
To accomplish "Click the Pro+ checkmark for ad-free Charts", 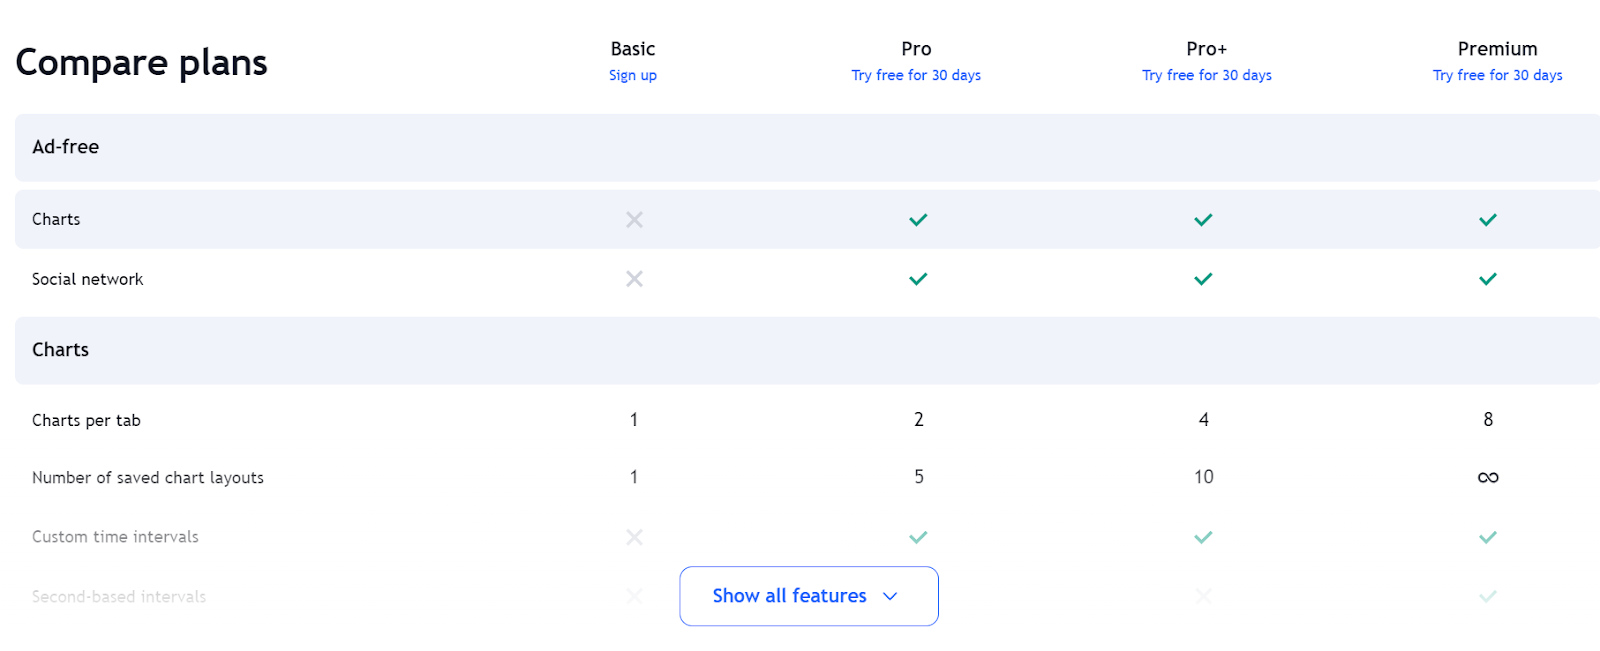I will [x=1203, y=220].
